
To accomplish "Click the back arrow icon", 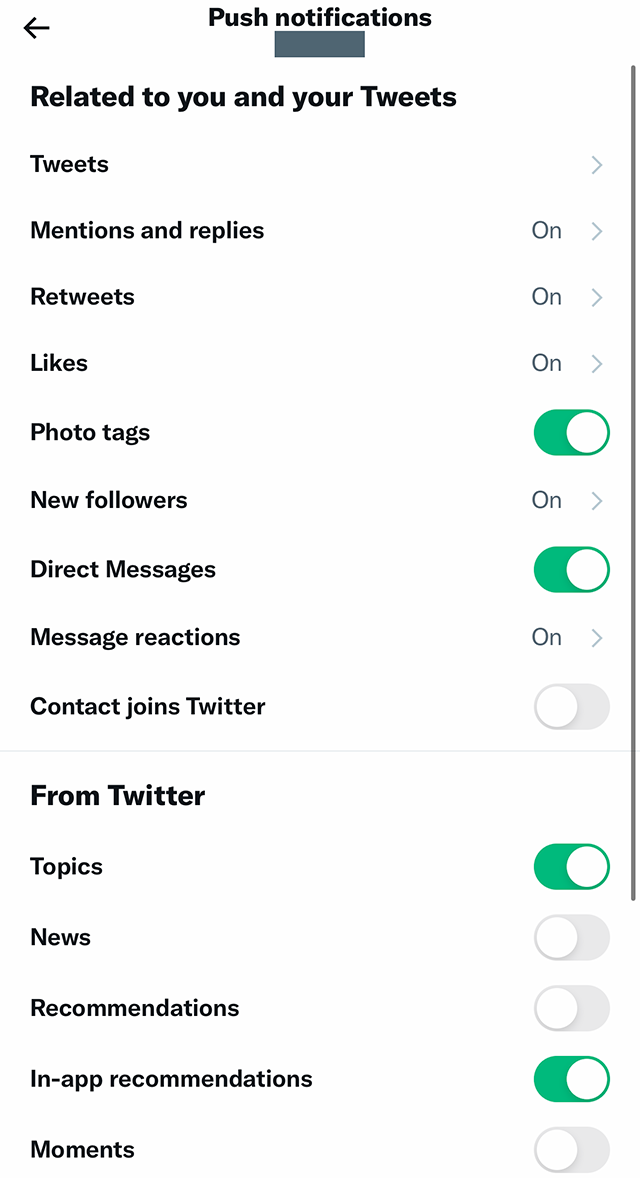I will point(36,28).
